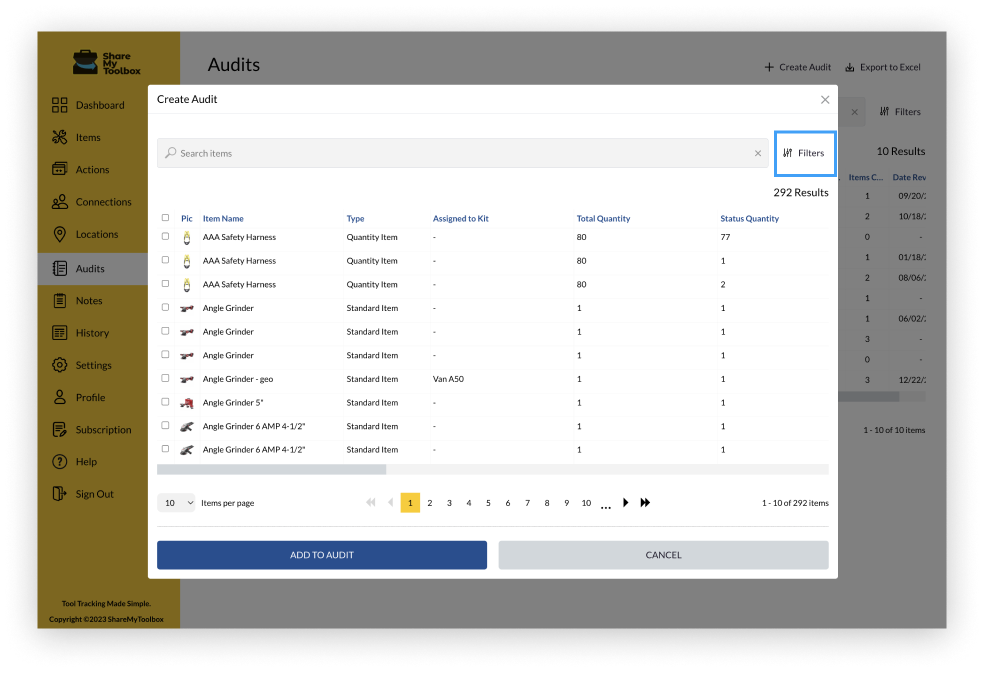Screen dimensions: 985x673
Task: Go to Connections in the sidebar
Action: 104,201
